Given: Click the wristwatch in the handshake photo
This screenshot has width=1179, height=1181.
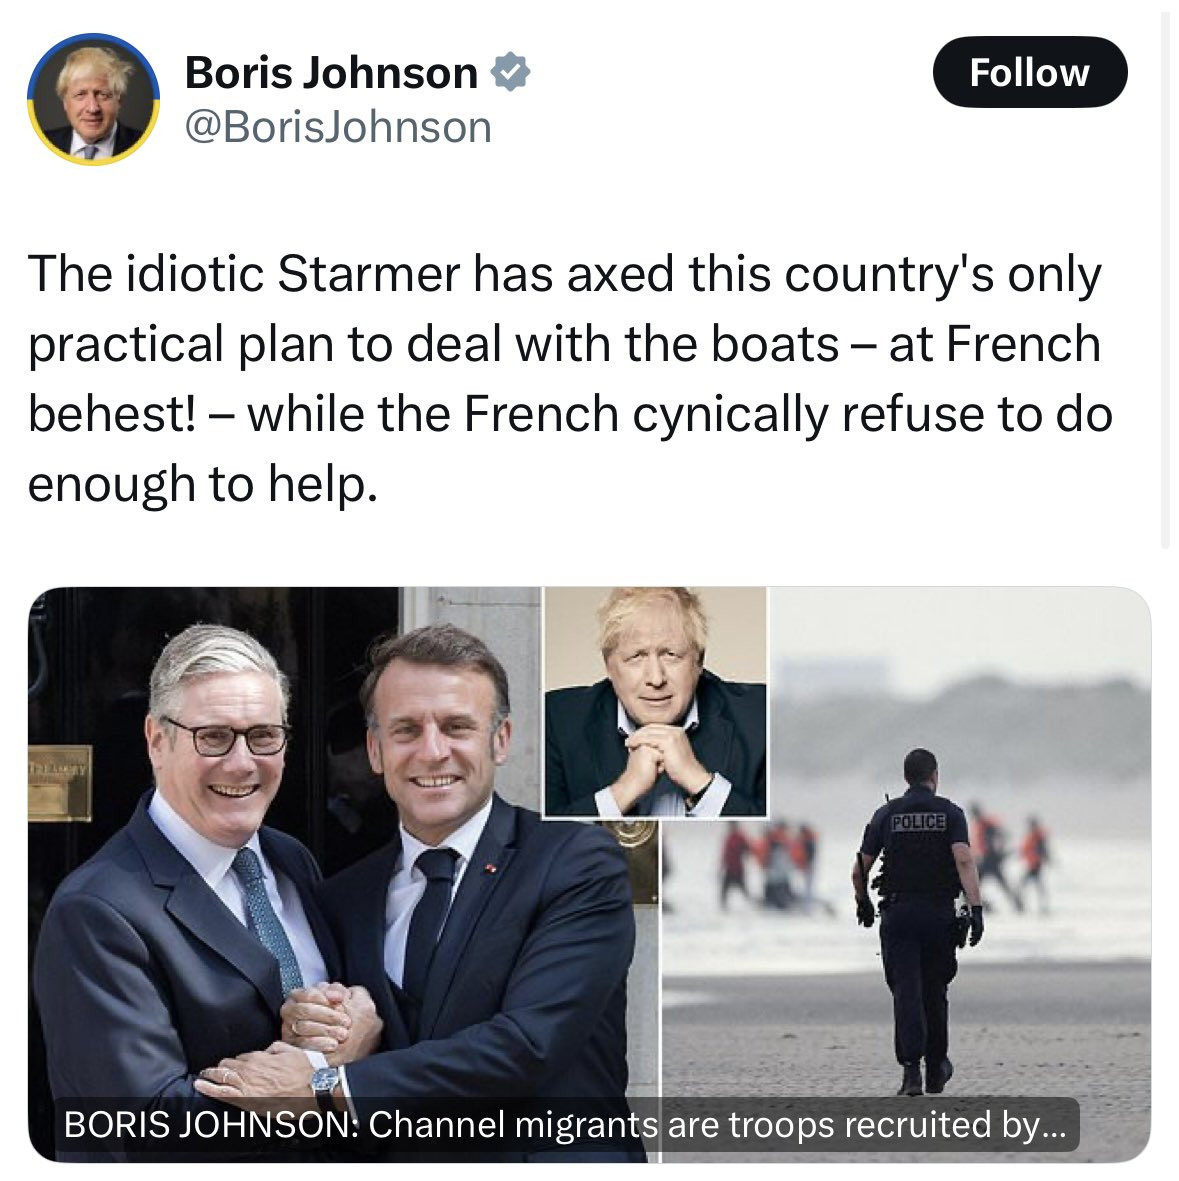Looking at the screenshot, I should point(325,1079).
